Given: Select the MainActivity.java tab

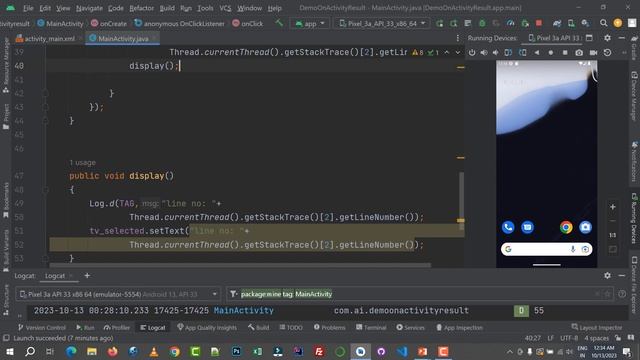Looking at the screenshot, I should (123, 38).
